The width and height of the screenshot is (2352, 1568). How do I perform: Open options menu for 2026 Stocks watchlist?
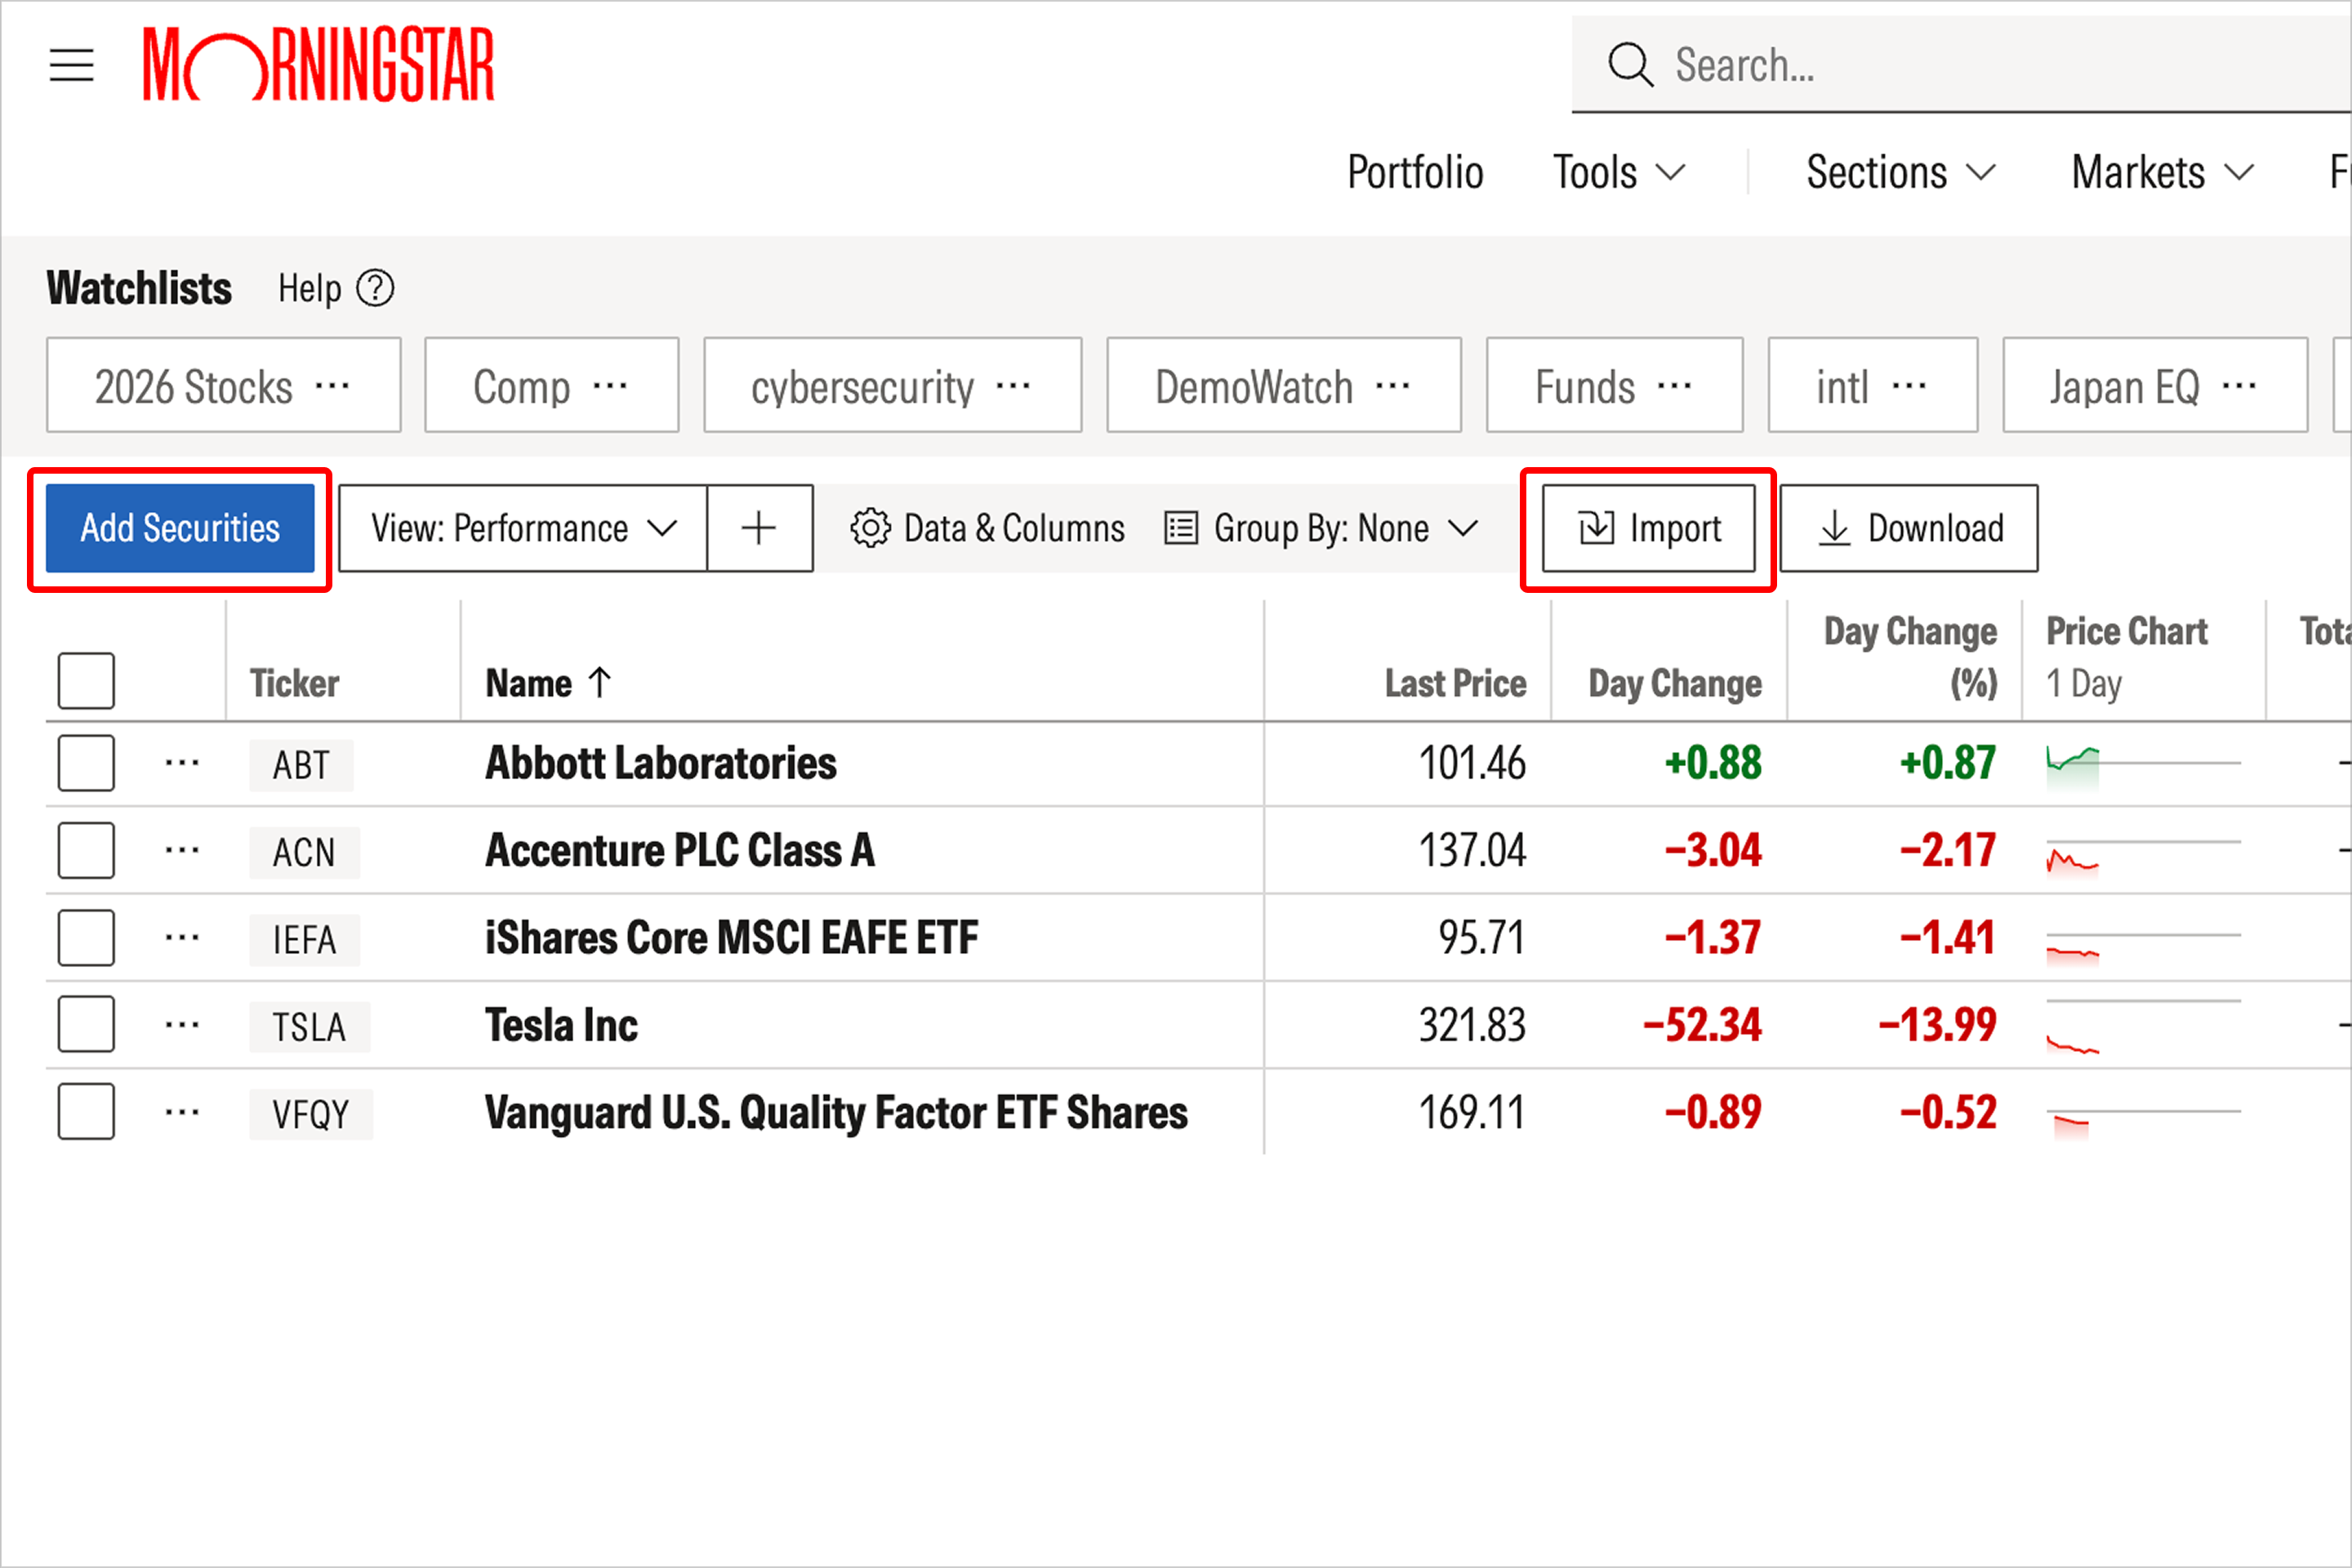[x=332, y=386]
